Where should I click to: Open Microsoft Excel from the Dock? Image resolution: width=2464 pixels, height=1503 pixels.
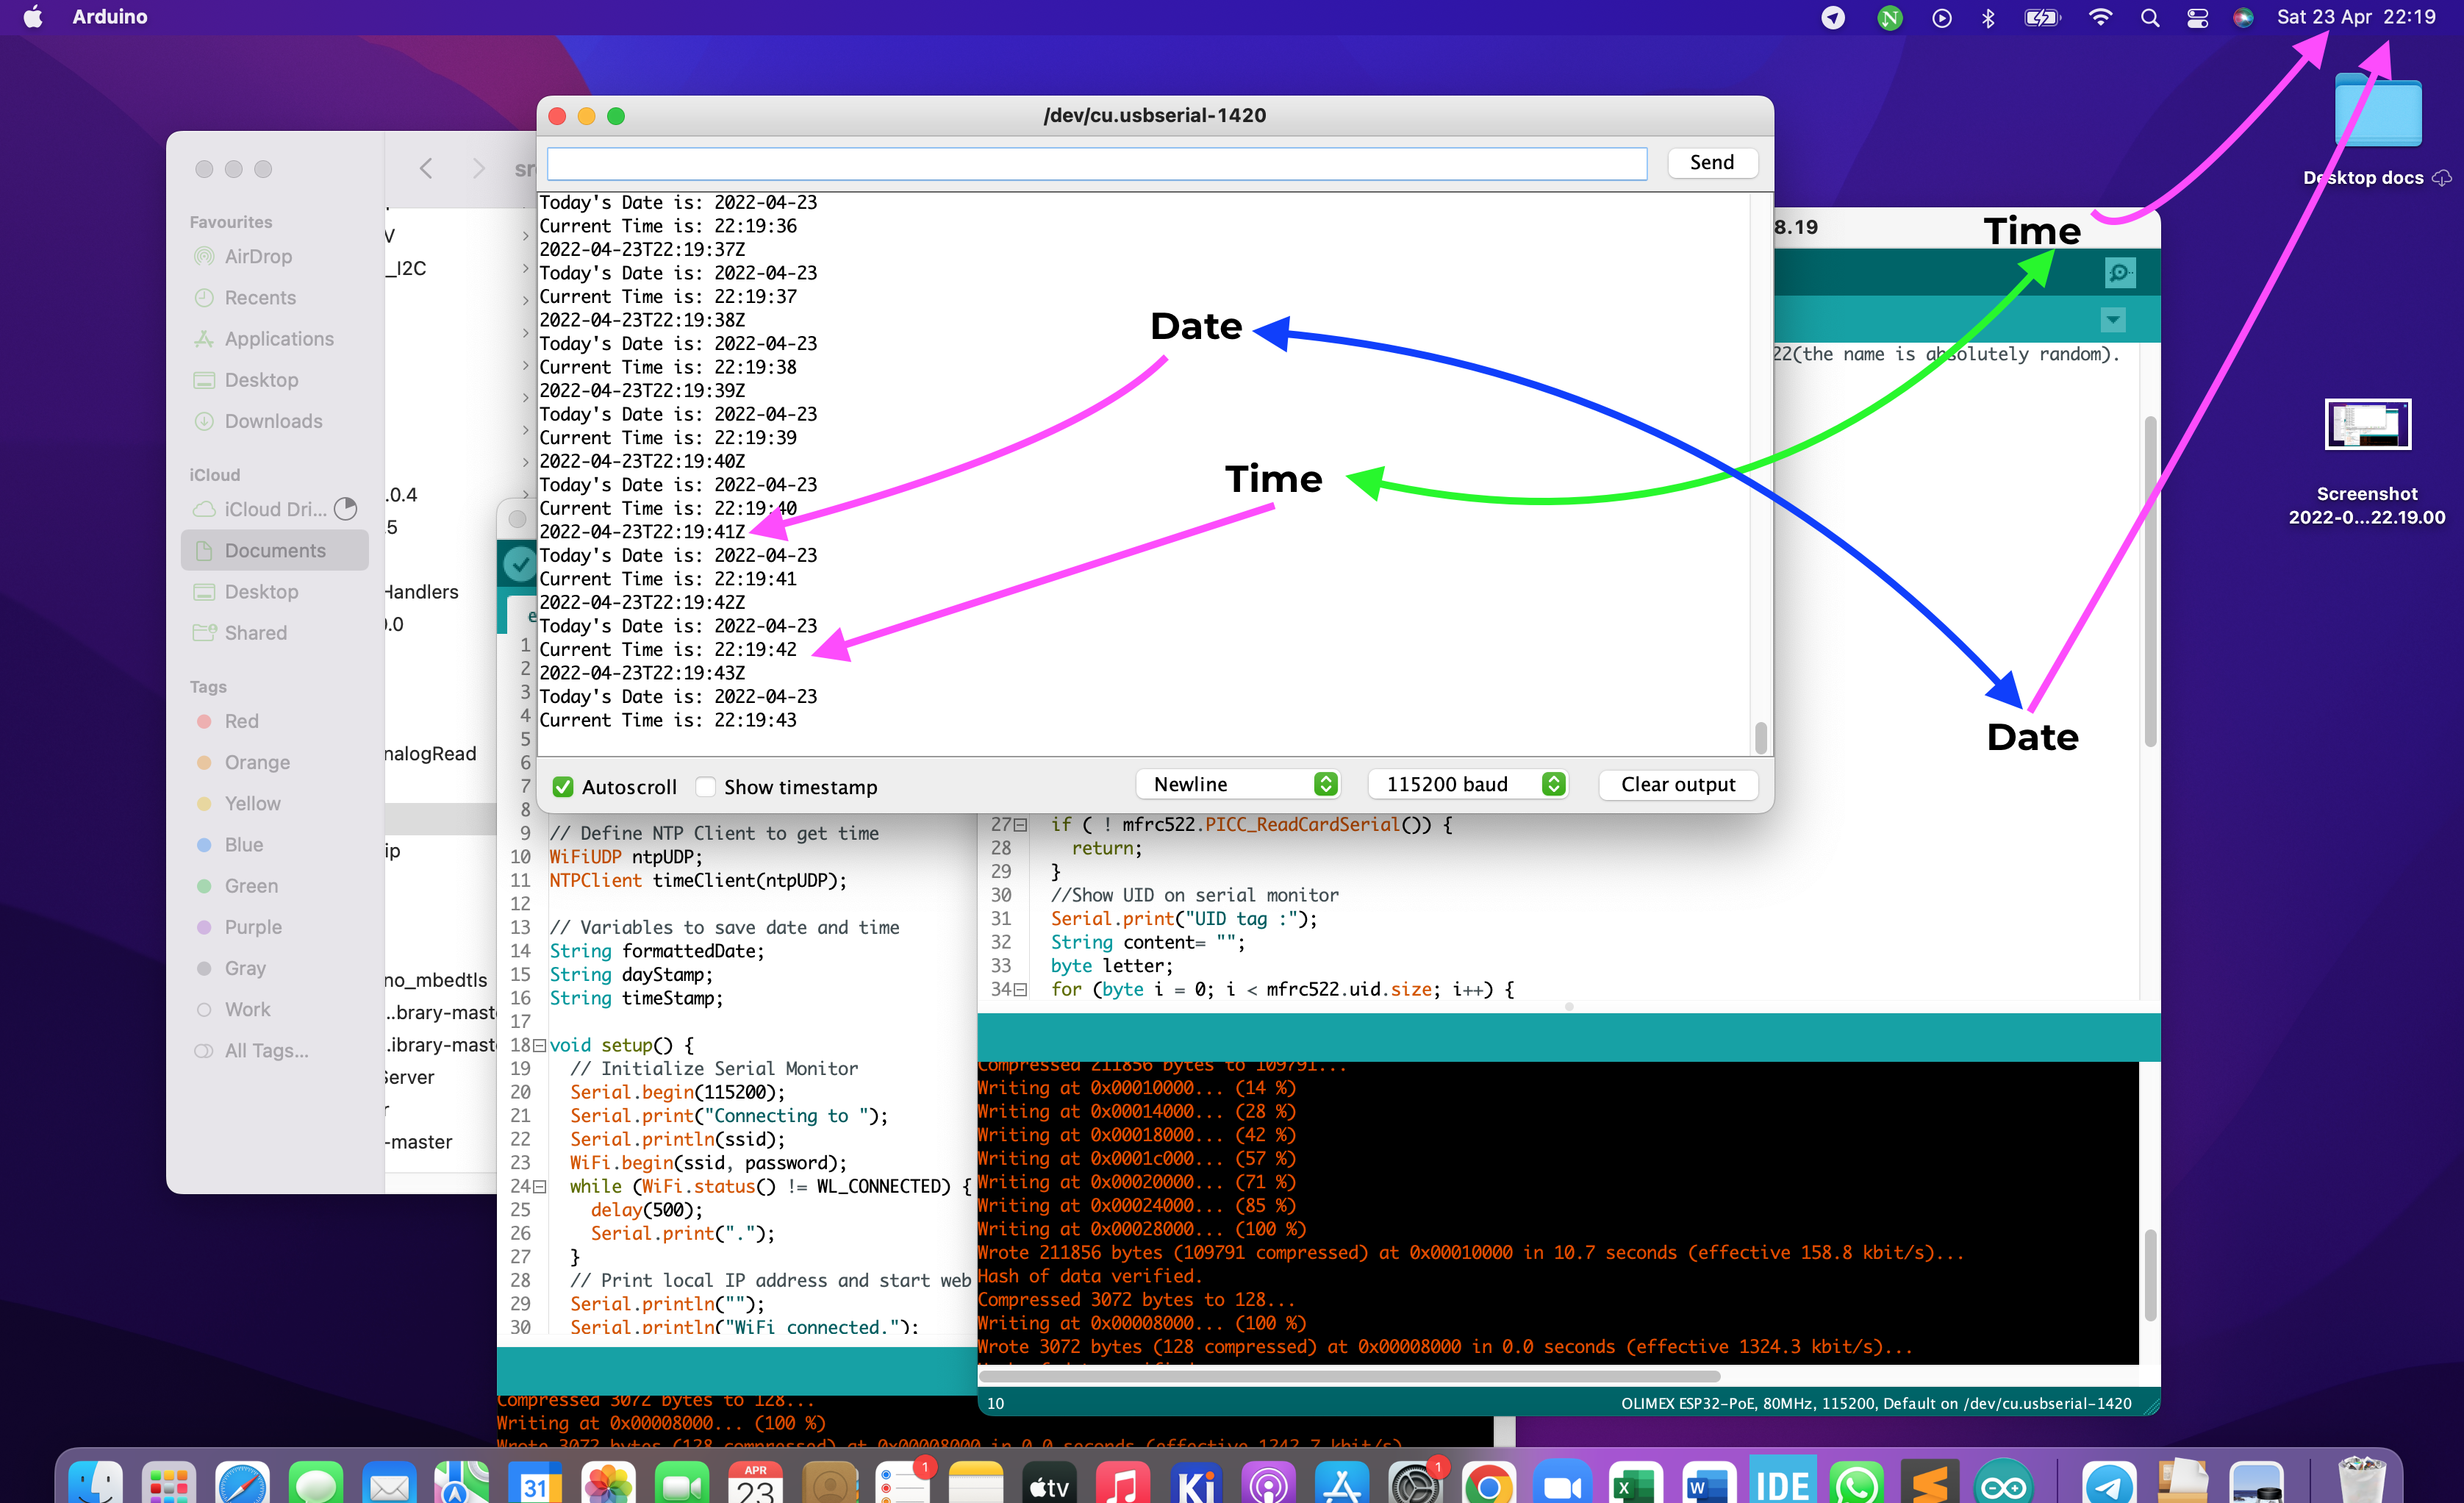pos(1635,1483)
